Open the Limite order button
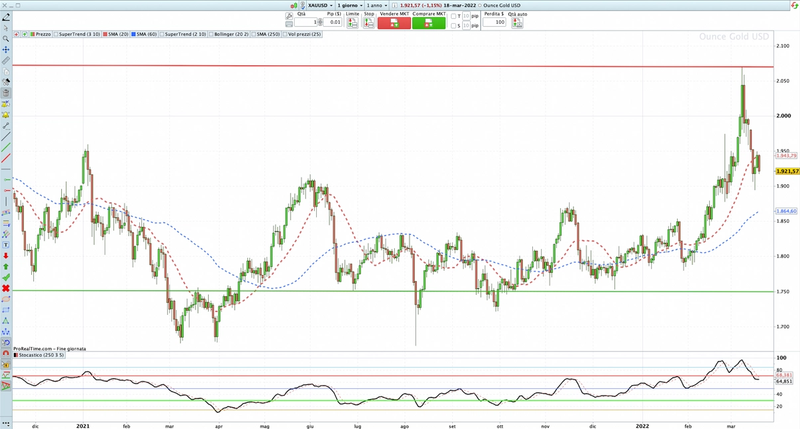The height and width of the screenshot is (429, 800). click(x=352, y=23)
